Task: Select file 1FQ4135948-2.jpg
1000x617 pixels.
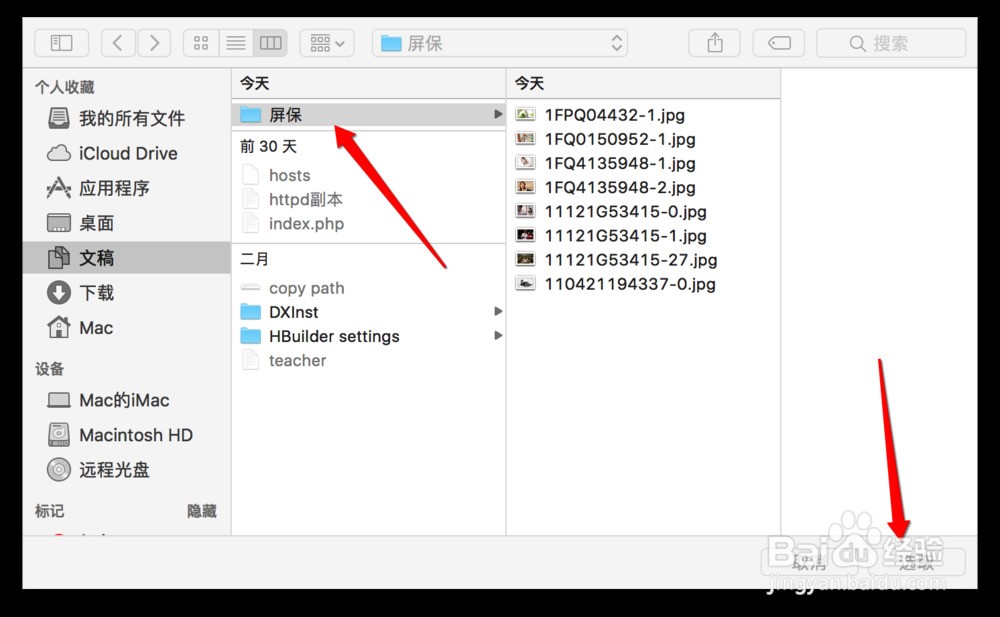Action: click(643, 188)
